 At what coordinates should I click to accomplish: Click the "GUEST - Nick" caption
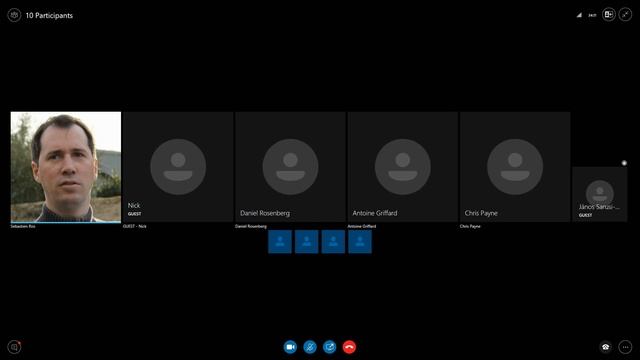pos(135,226)
